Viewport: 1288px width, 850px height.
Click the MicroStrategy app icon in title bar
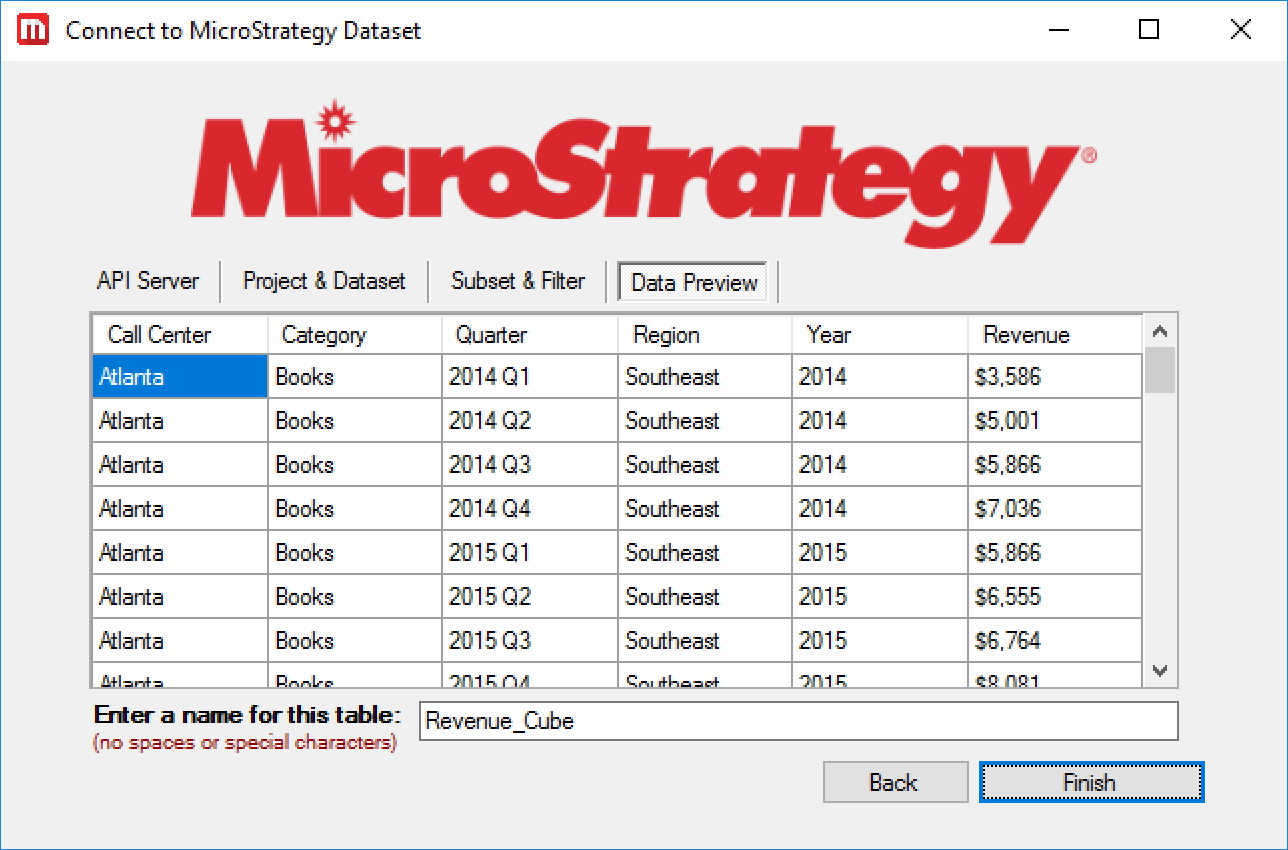click(x=34, y=30)
